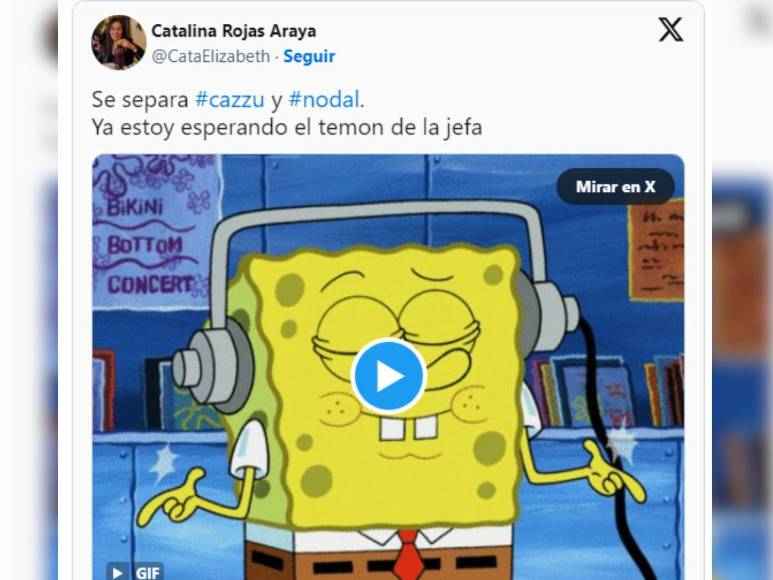Start the GIF with the blue play button
Viewport: 773px width, 580px height.
388,375
